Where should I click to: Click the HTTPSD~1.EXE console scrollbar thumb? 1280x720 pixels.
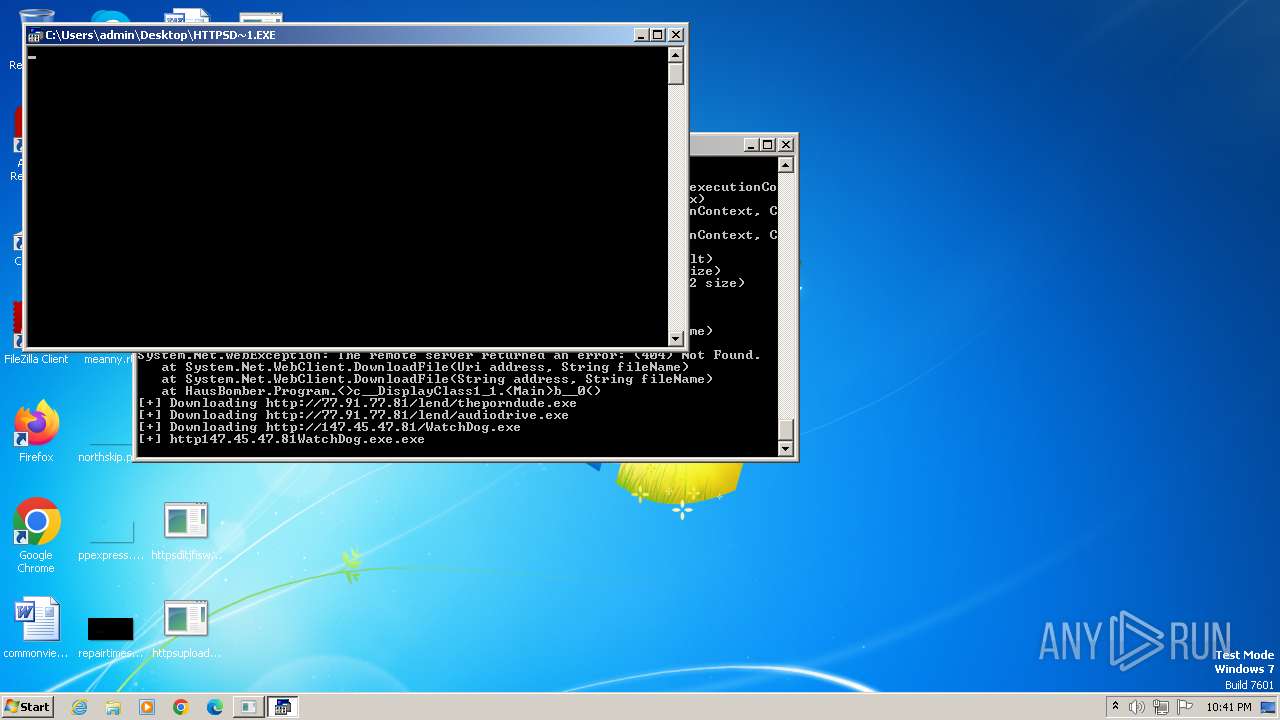click(x=676, y=73)
